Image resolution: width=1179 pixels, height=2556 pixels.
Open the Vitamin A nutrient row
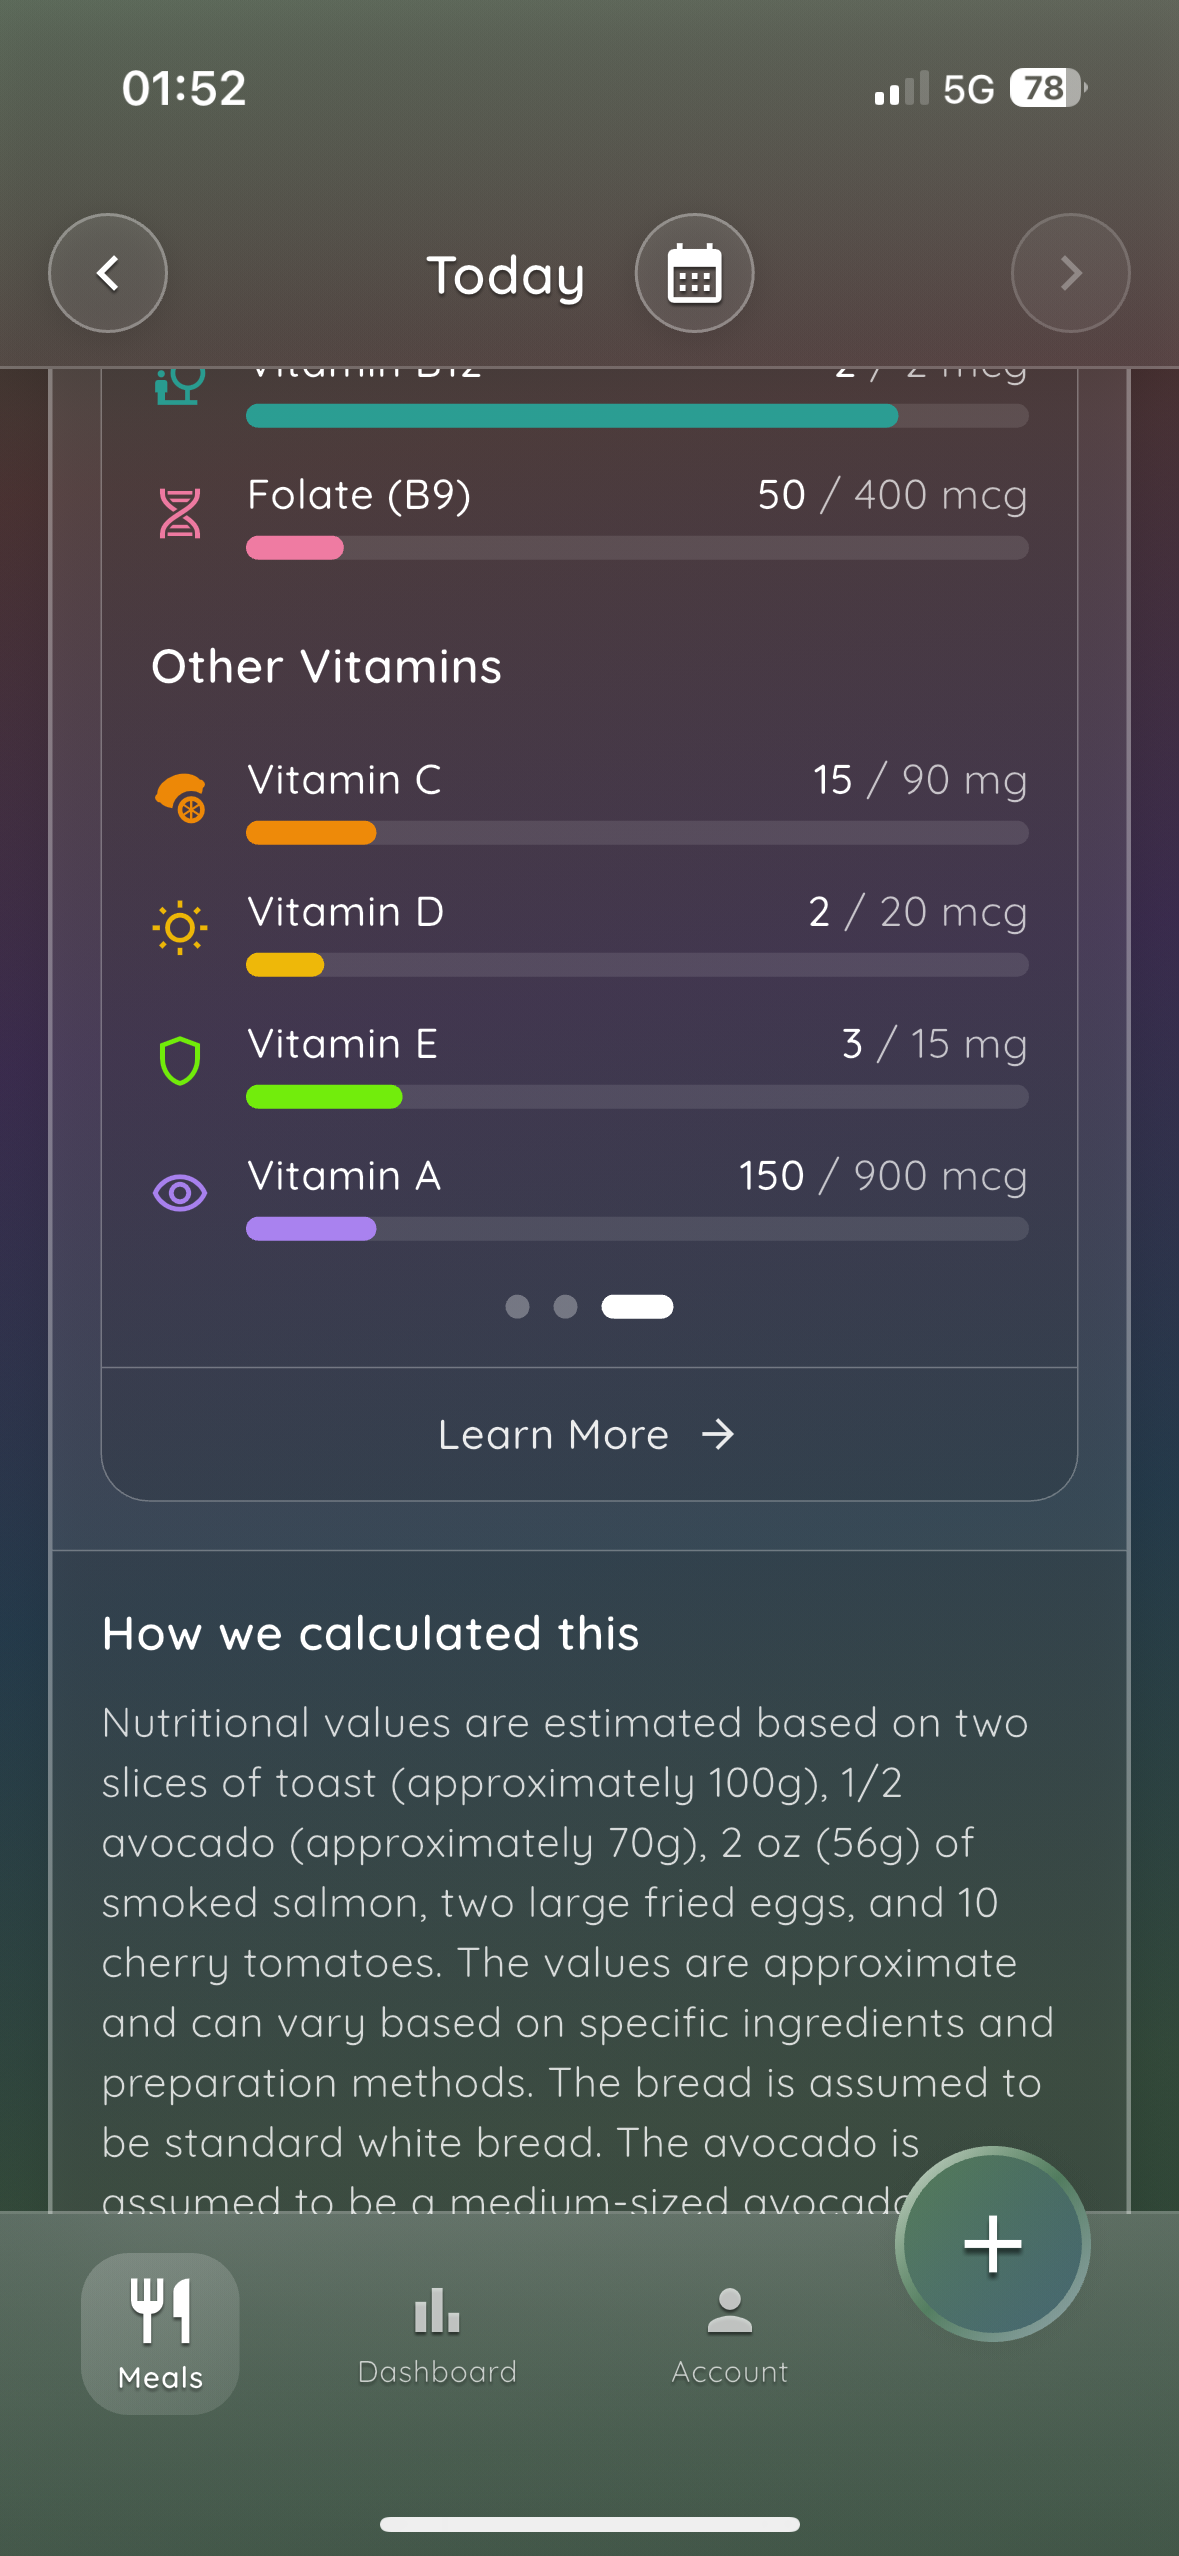(589, 1198)
